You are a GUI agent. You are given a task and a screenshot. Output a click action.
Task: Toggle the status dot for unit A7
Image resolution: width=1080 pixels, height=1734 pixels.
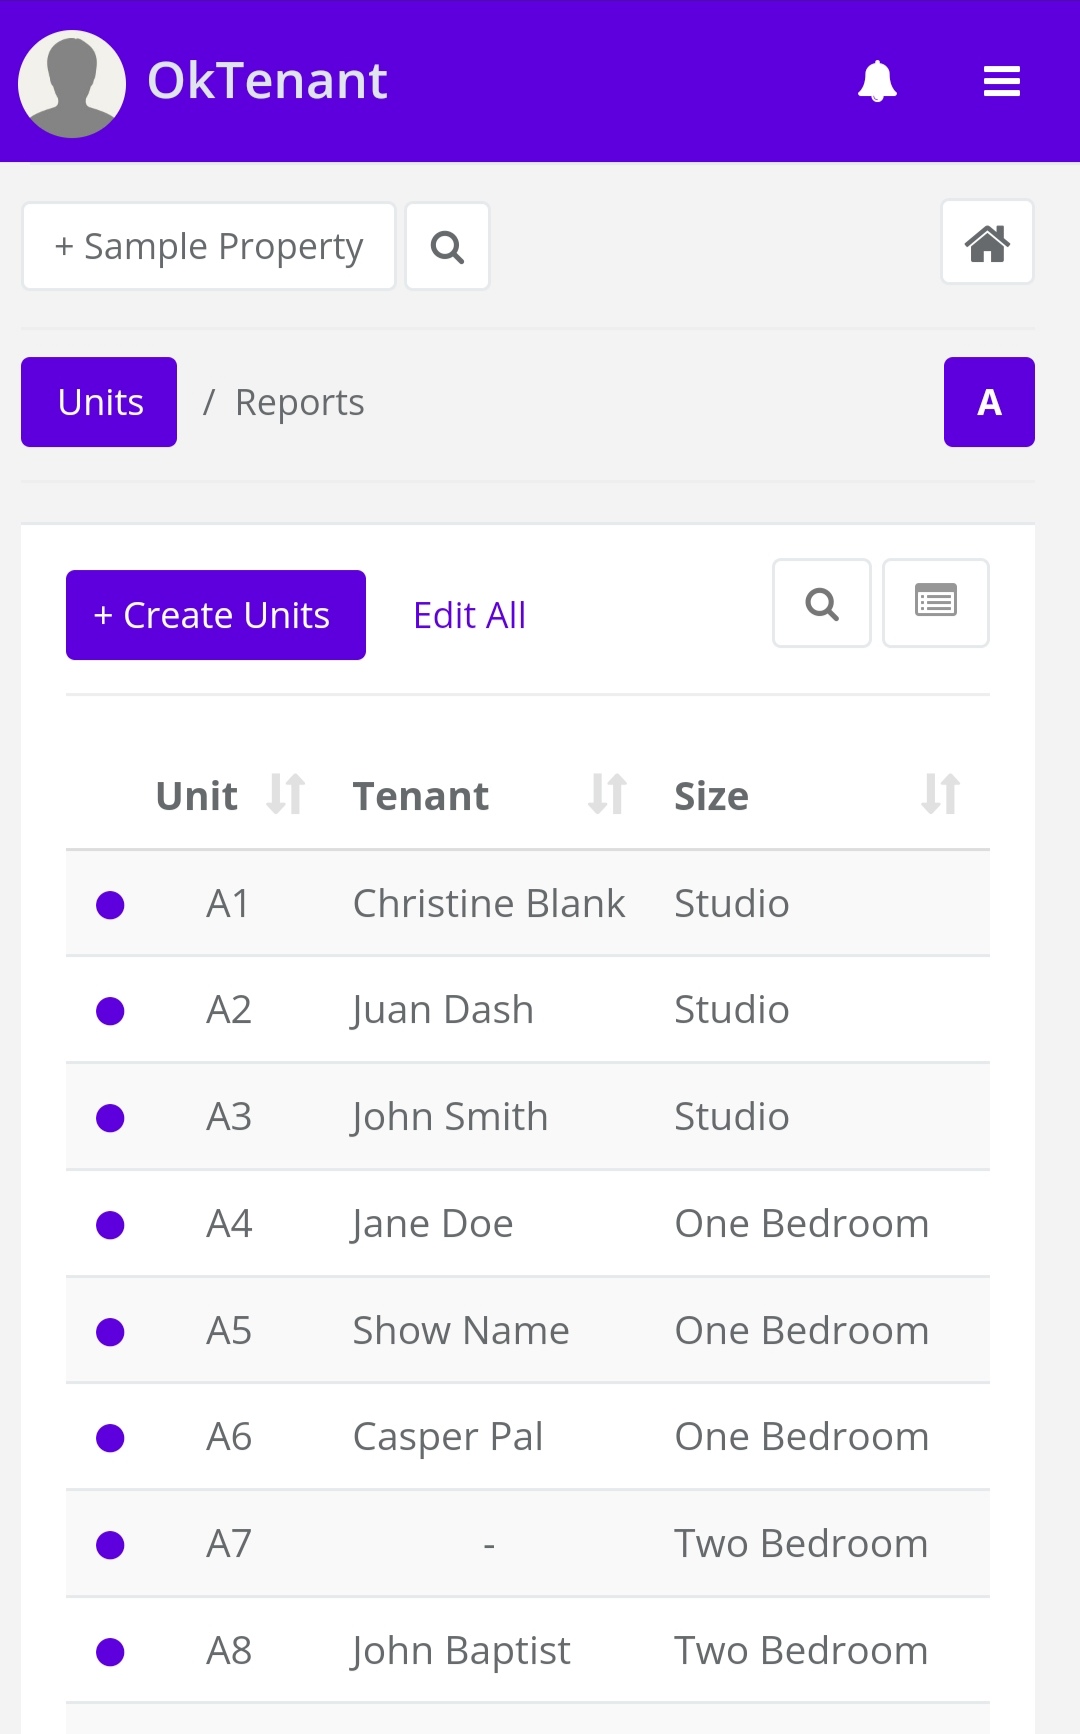point(110,1545)
